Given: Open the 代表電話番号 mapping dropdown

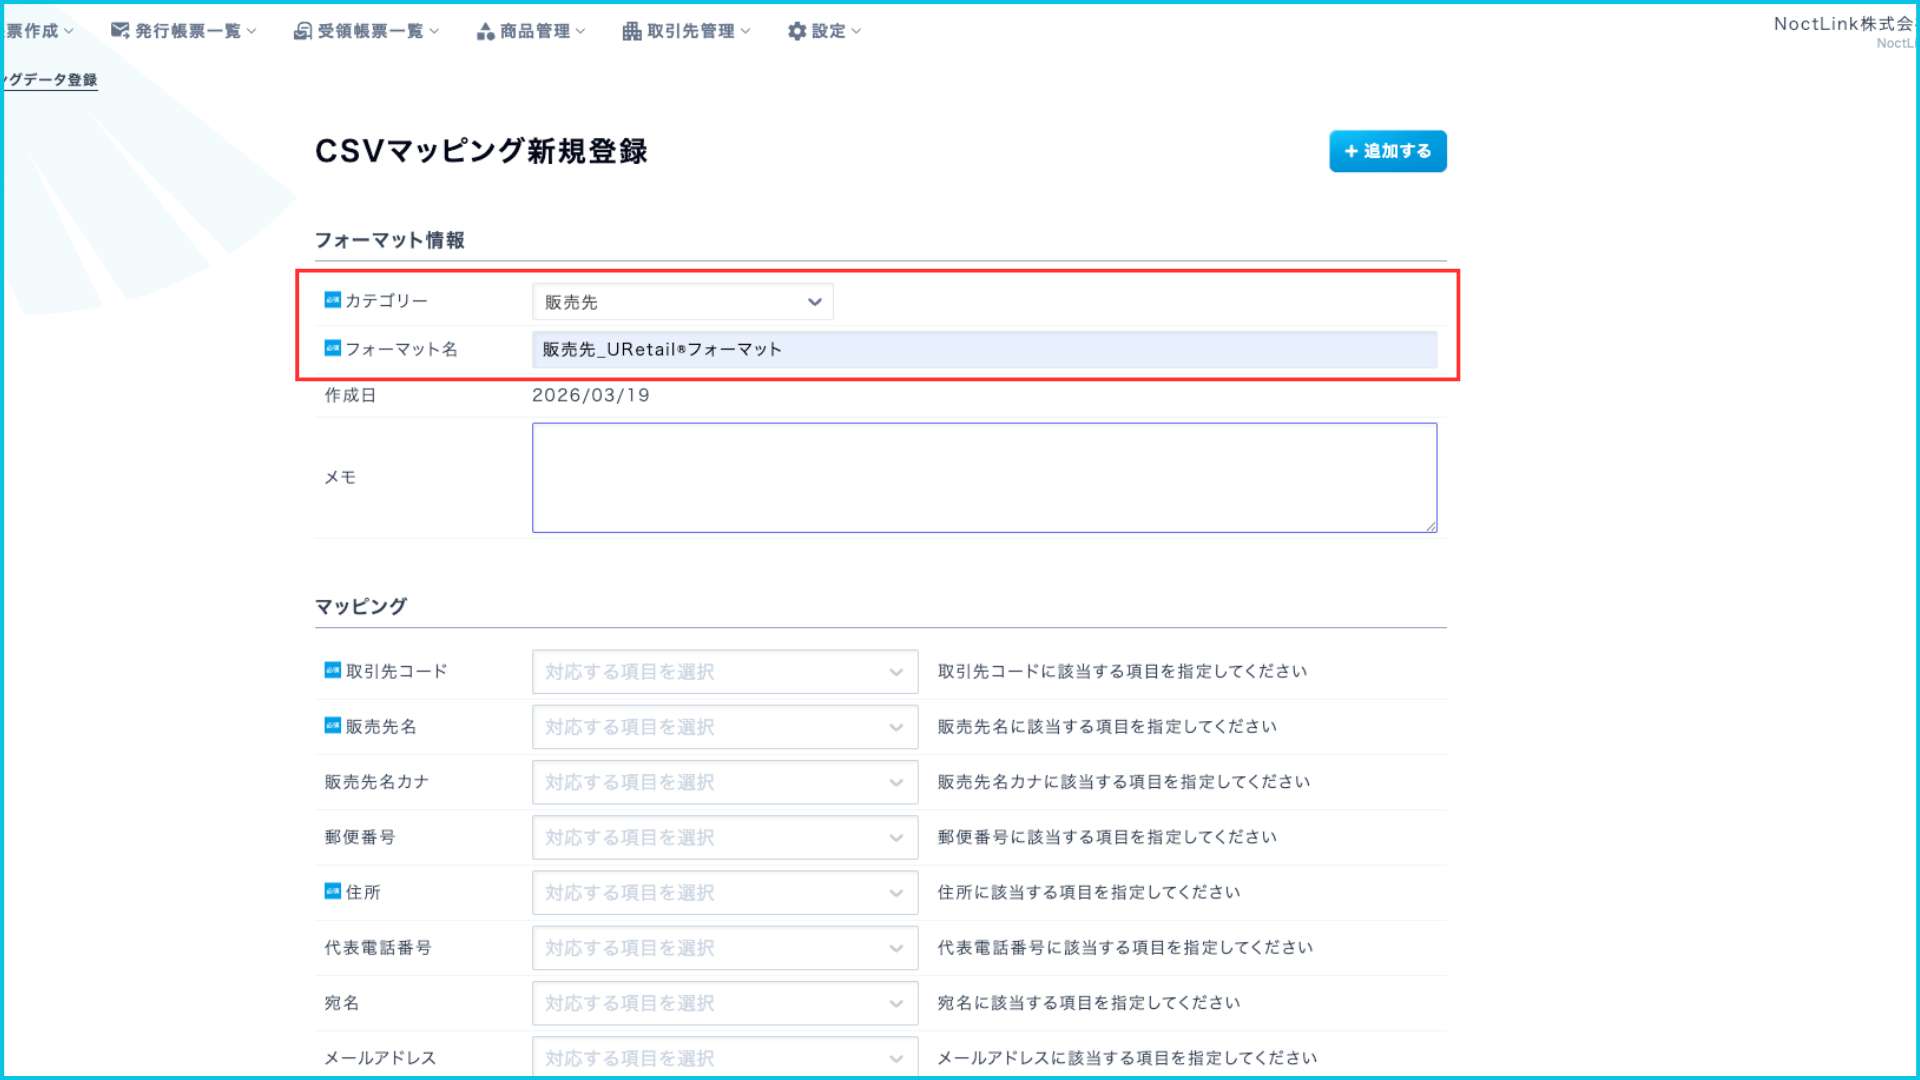Looking at the screenshot, I should click(724, 948).
